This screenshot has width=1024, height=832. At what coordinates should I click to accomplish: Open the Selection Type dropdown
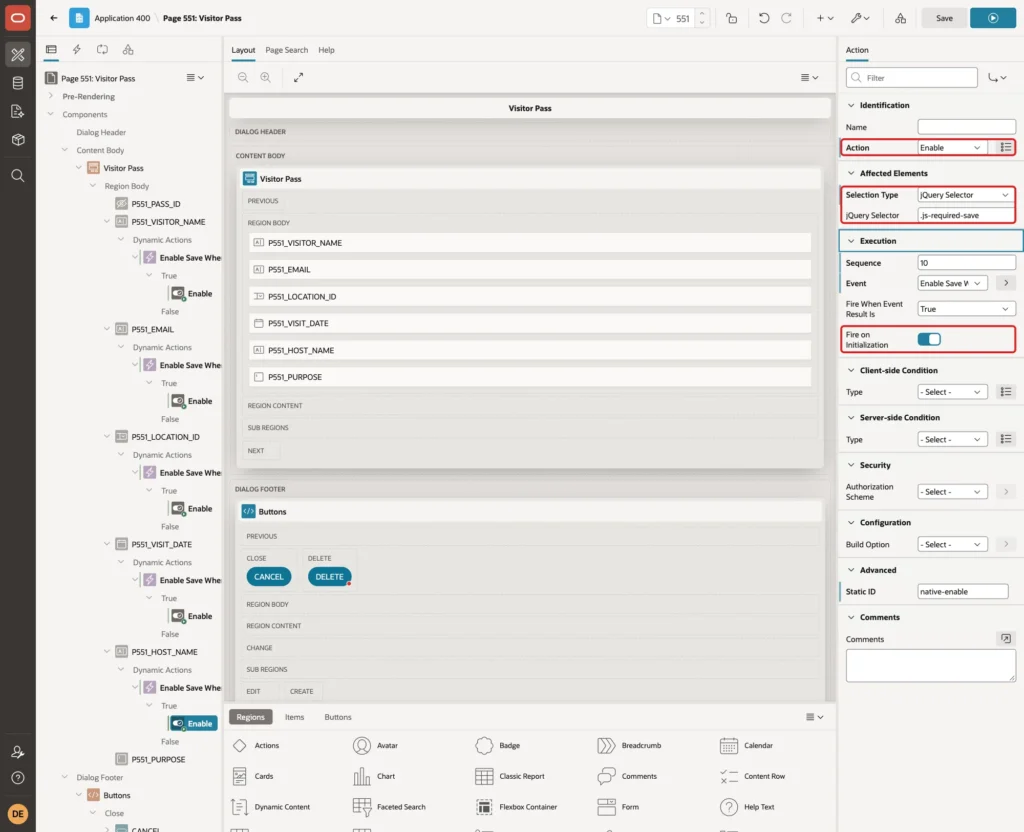pos(966,195)
